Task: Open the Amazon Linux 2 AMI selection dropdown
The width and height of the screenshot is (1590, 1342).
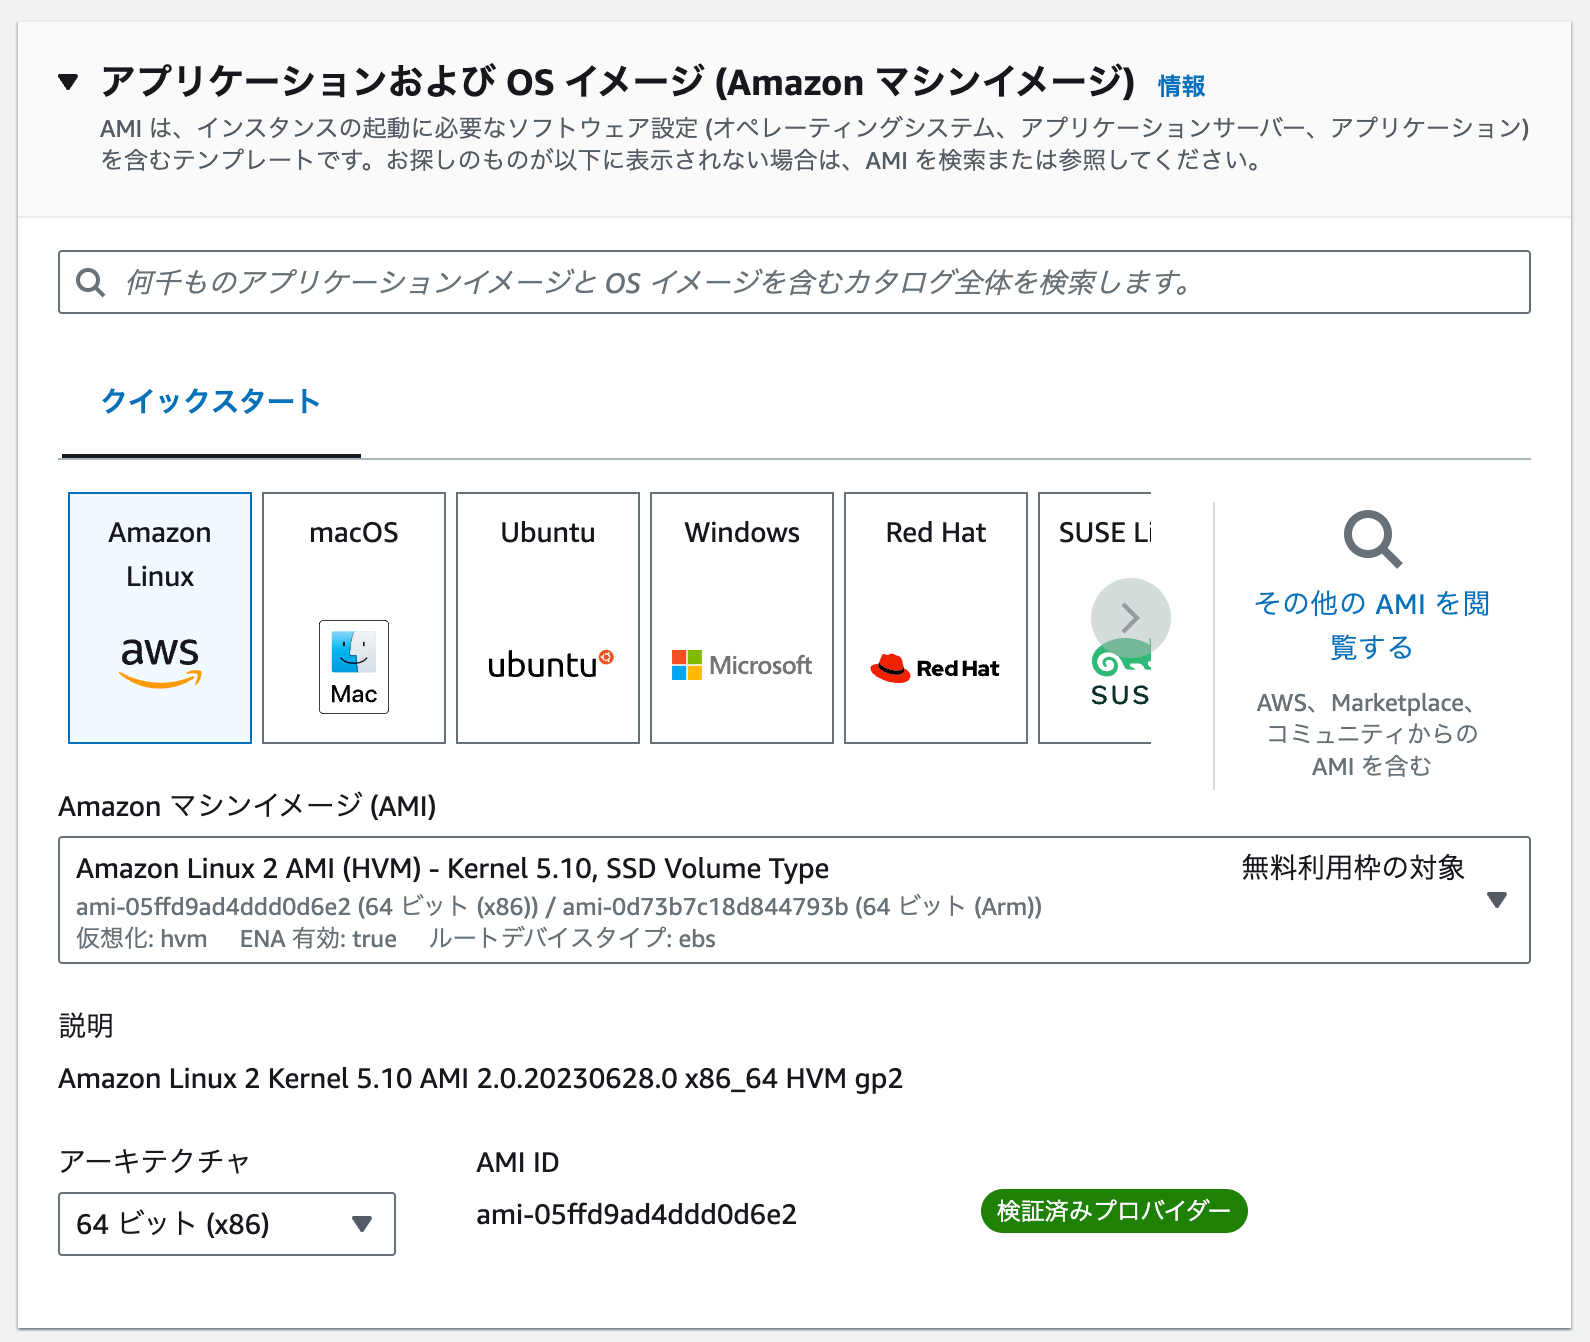Action: (x=794, y=900)
